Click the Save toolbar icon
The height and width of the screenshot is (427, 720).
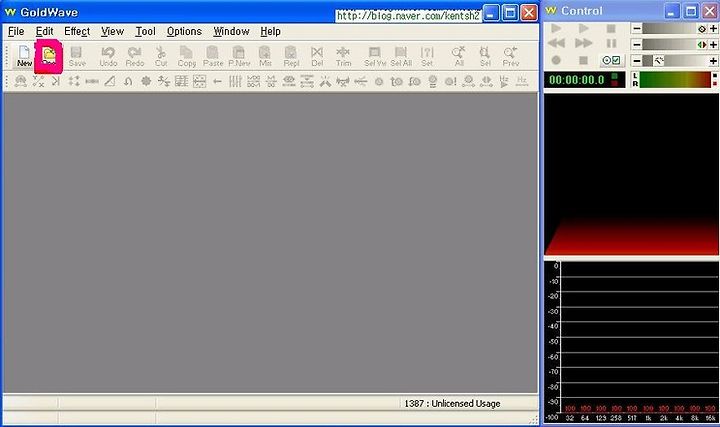click(77, 56)
